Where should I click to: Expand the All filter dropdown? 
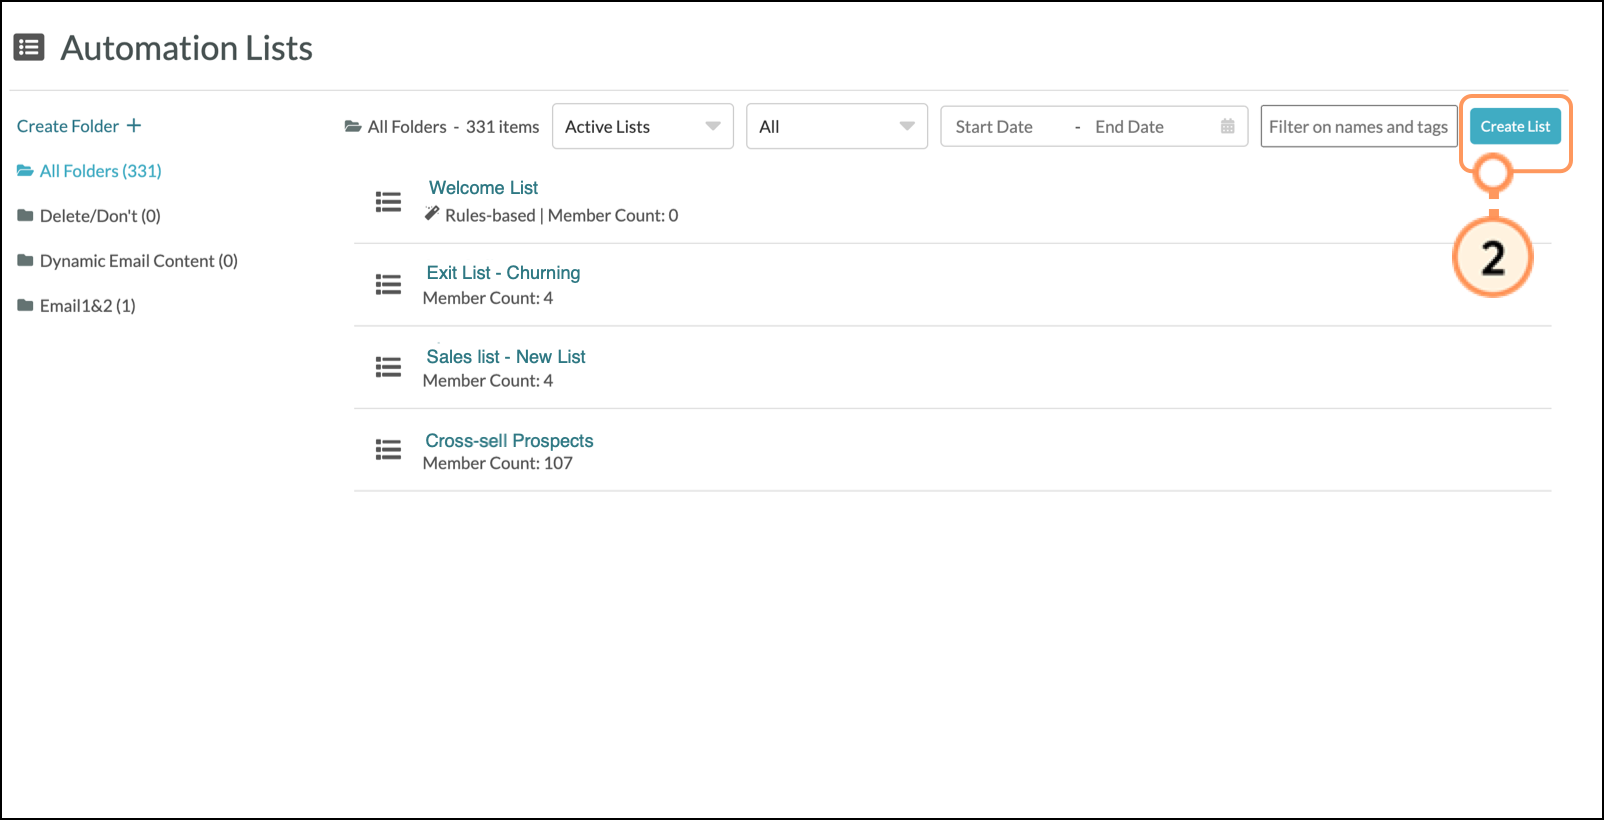coord(836,127)
